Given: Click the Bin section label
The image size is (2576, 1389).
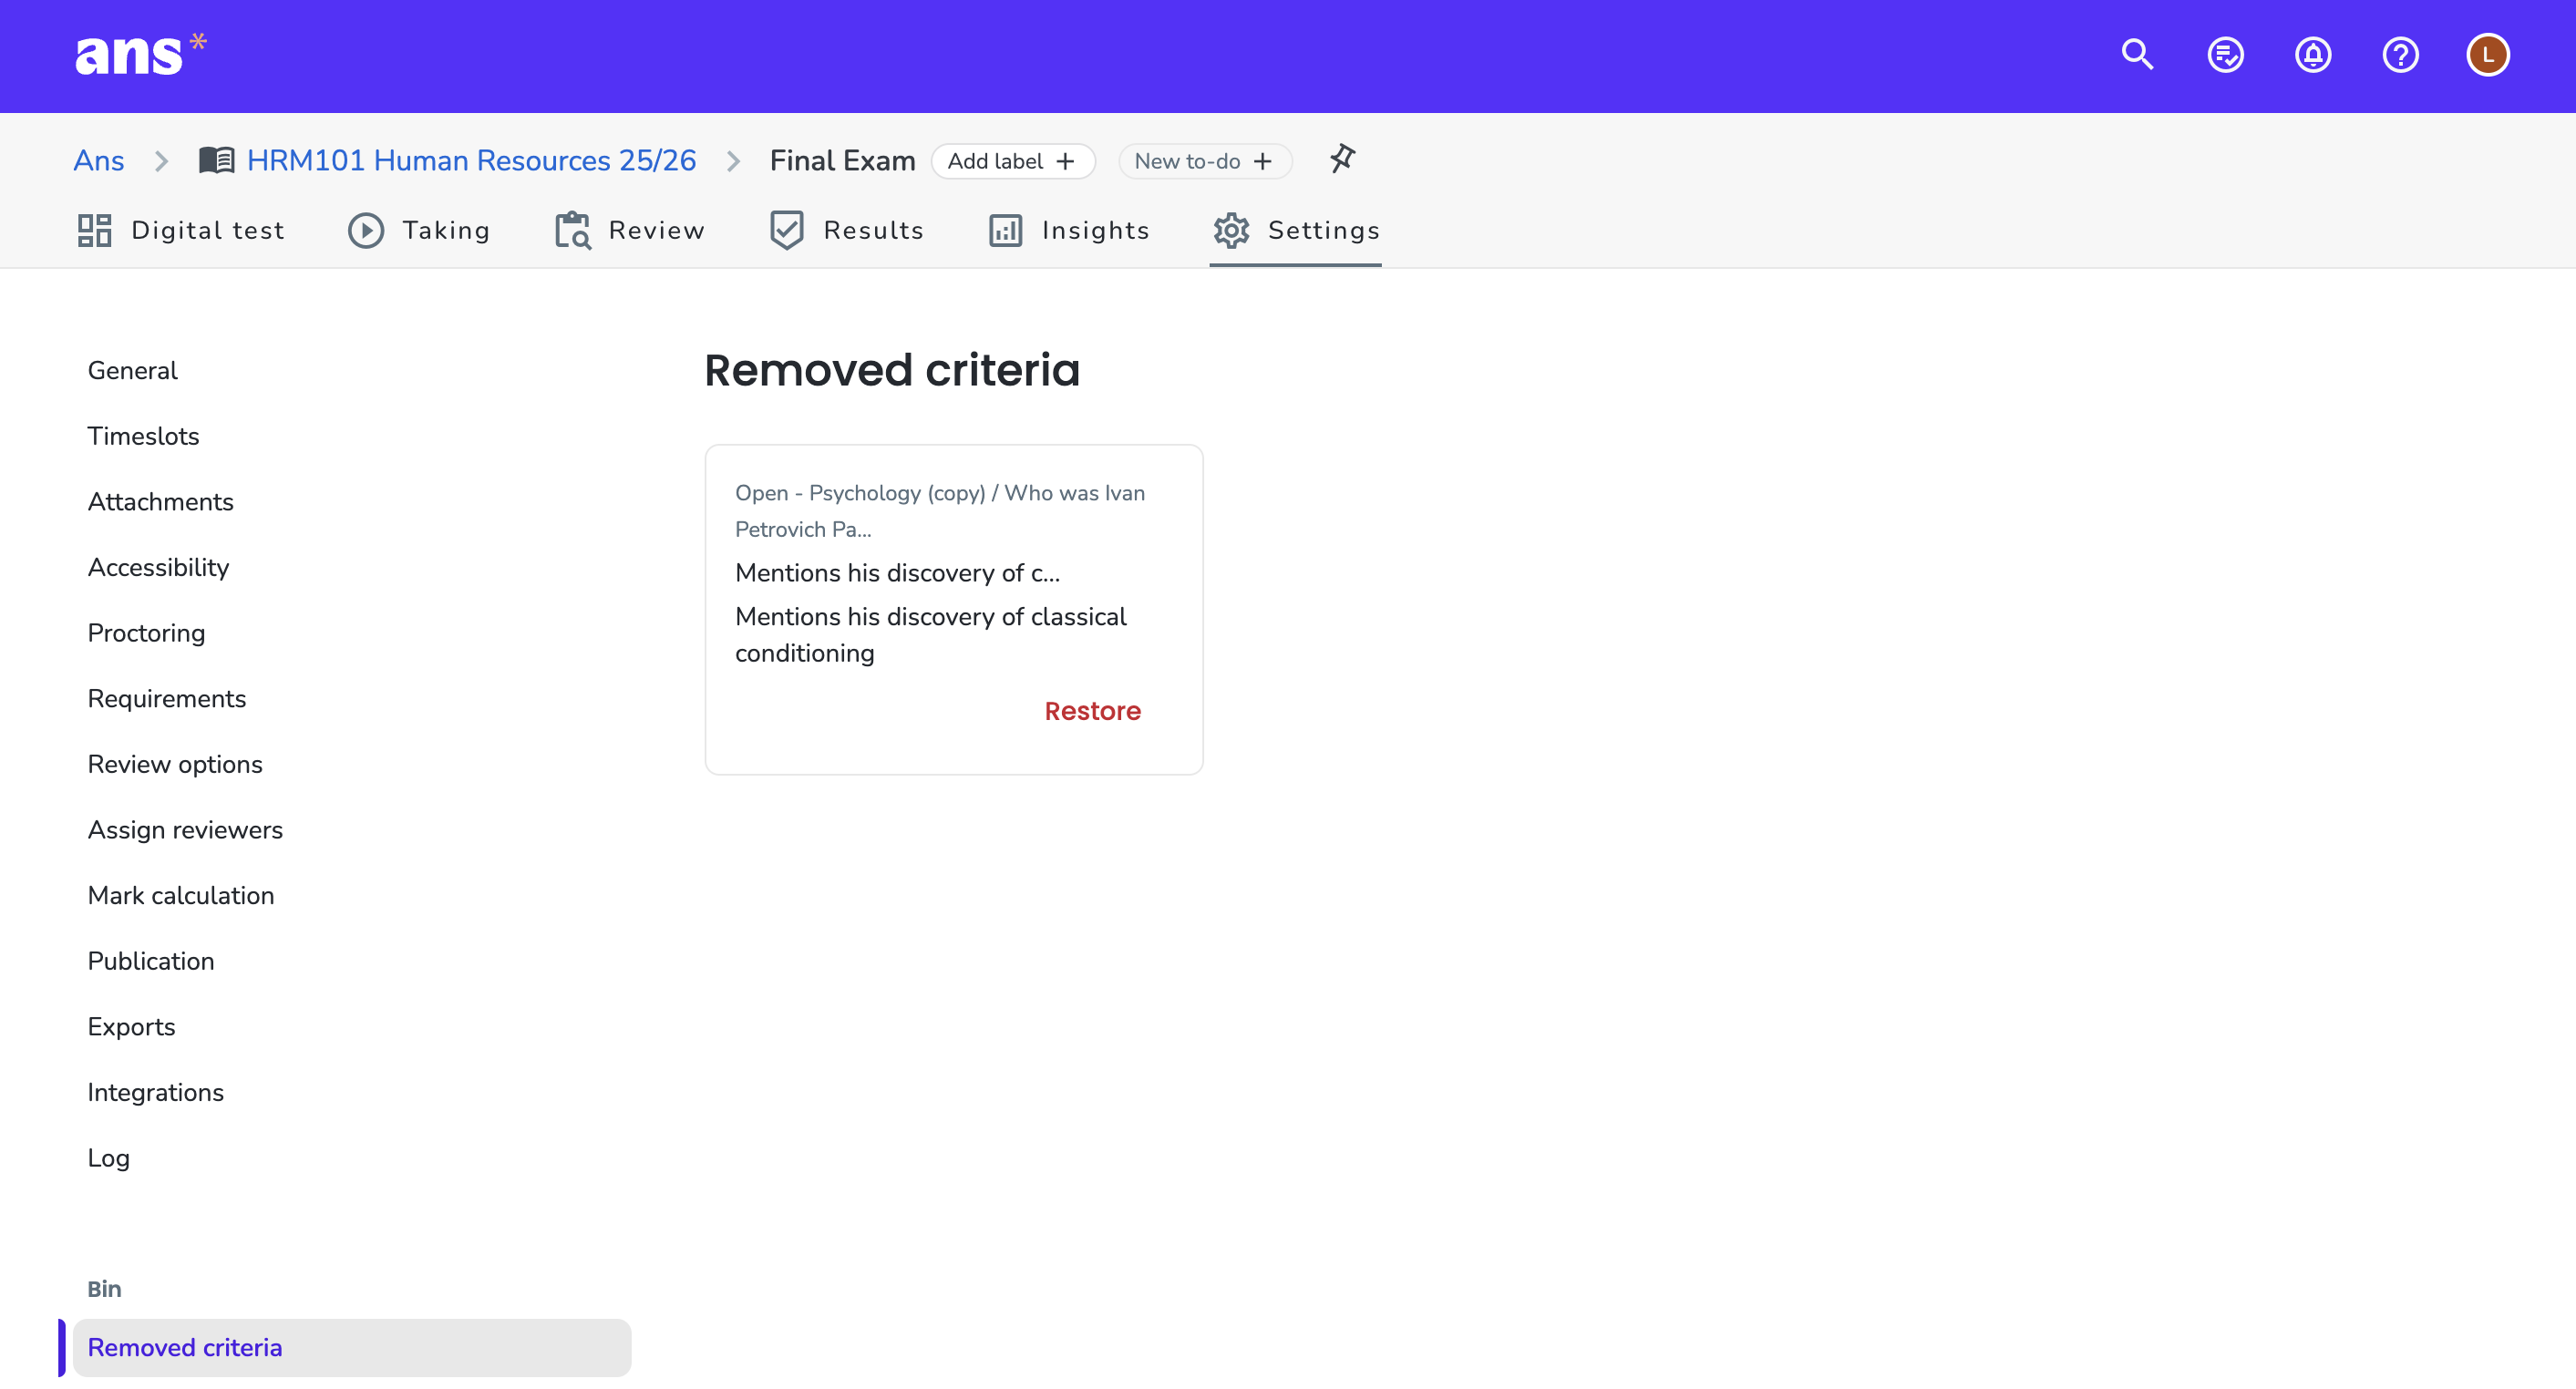Looking at the screenshot, I should coord(104,1289).
